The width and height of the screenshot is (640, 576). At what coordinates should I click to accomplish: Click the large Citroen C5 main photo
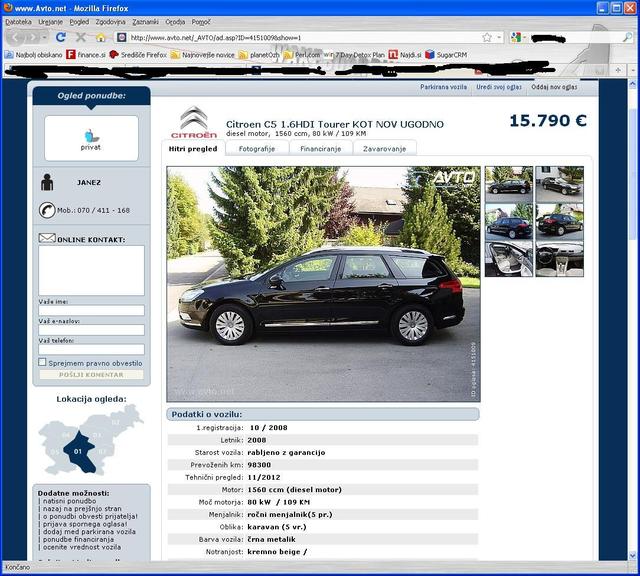[323, 284]
